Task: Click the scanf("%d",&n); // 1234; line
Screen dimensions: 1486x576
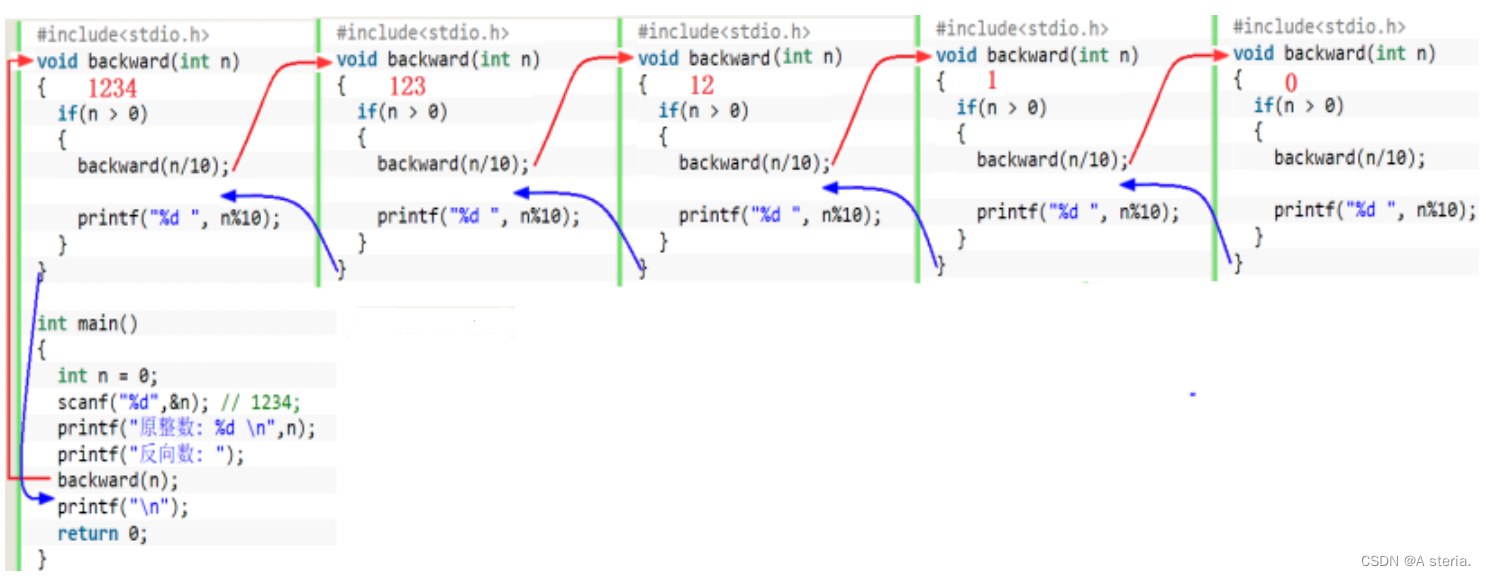Action: click(179, 403)
